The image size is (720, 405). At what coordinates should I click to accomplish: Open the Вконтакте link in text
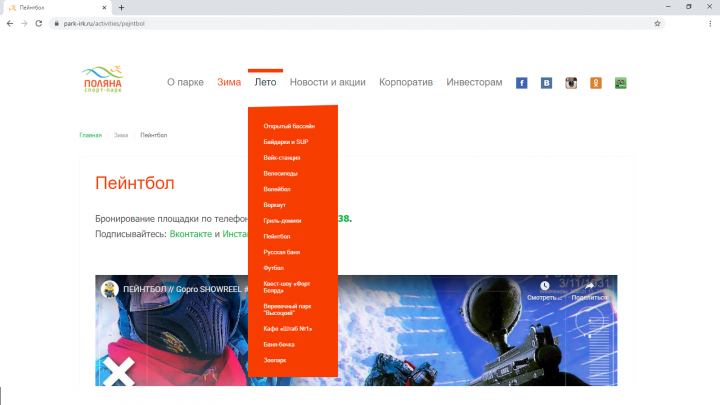(x=191, y=234)
